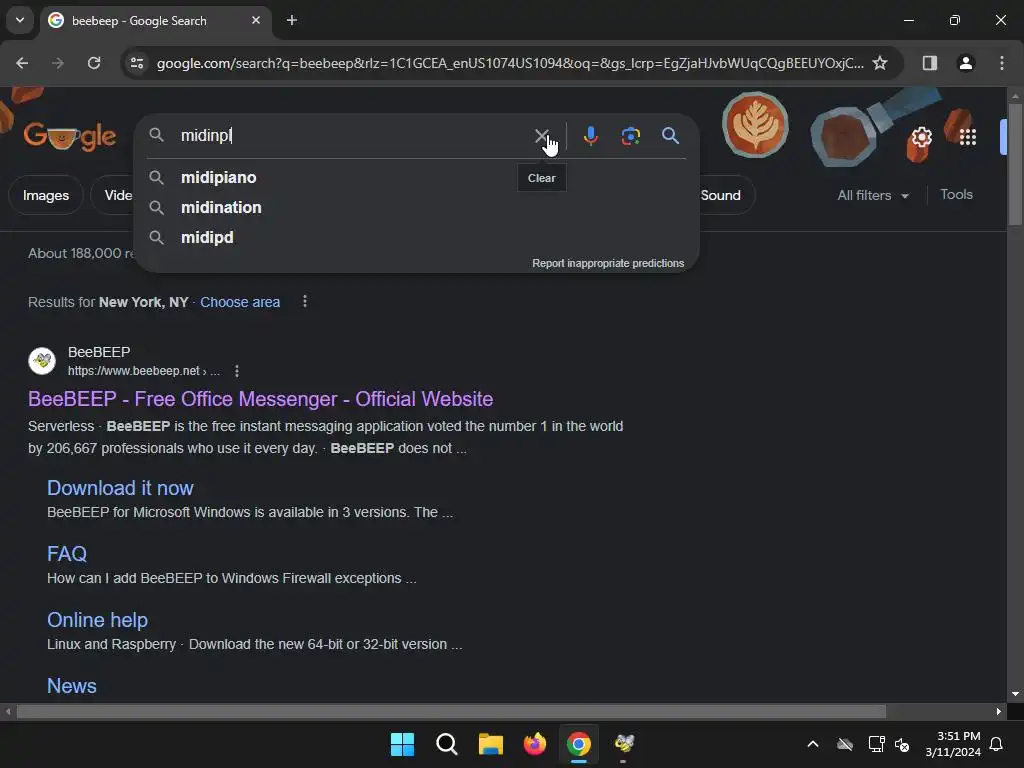Close the beebeep Google Search tab
1024x768 pixels.
[x=256, y=20]
